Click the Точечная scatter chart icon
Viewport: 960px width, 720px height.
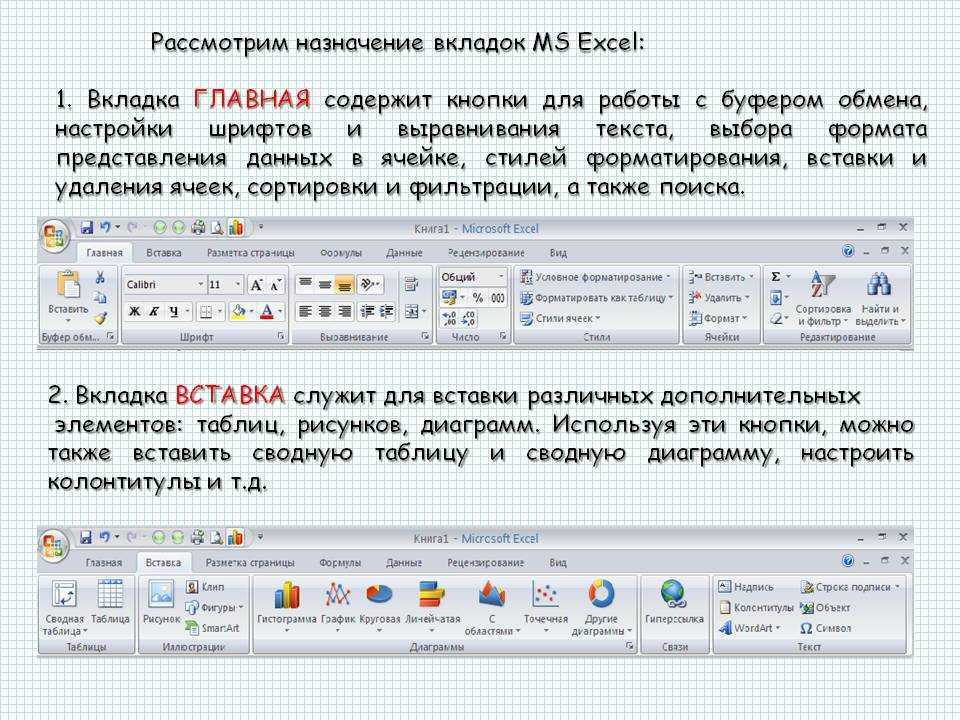545,594
